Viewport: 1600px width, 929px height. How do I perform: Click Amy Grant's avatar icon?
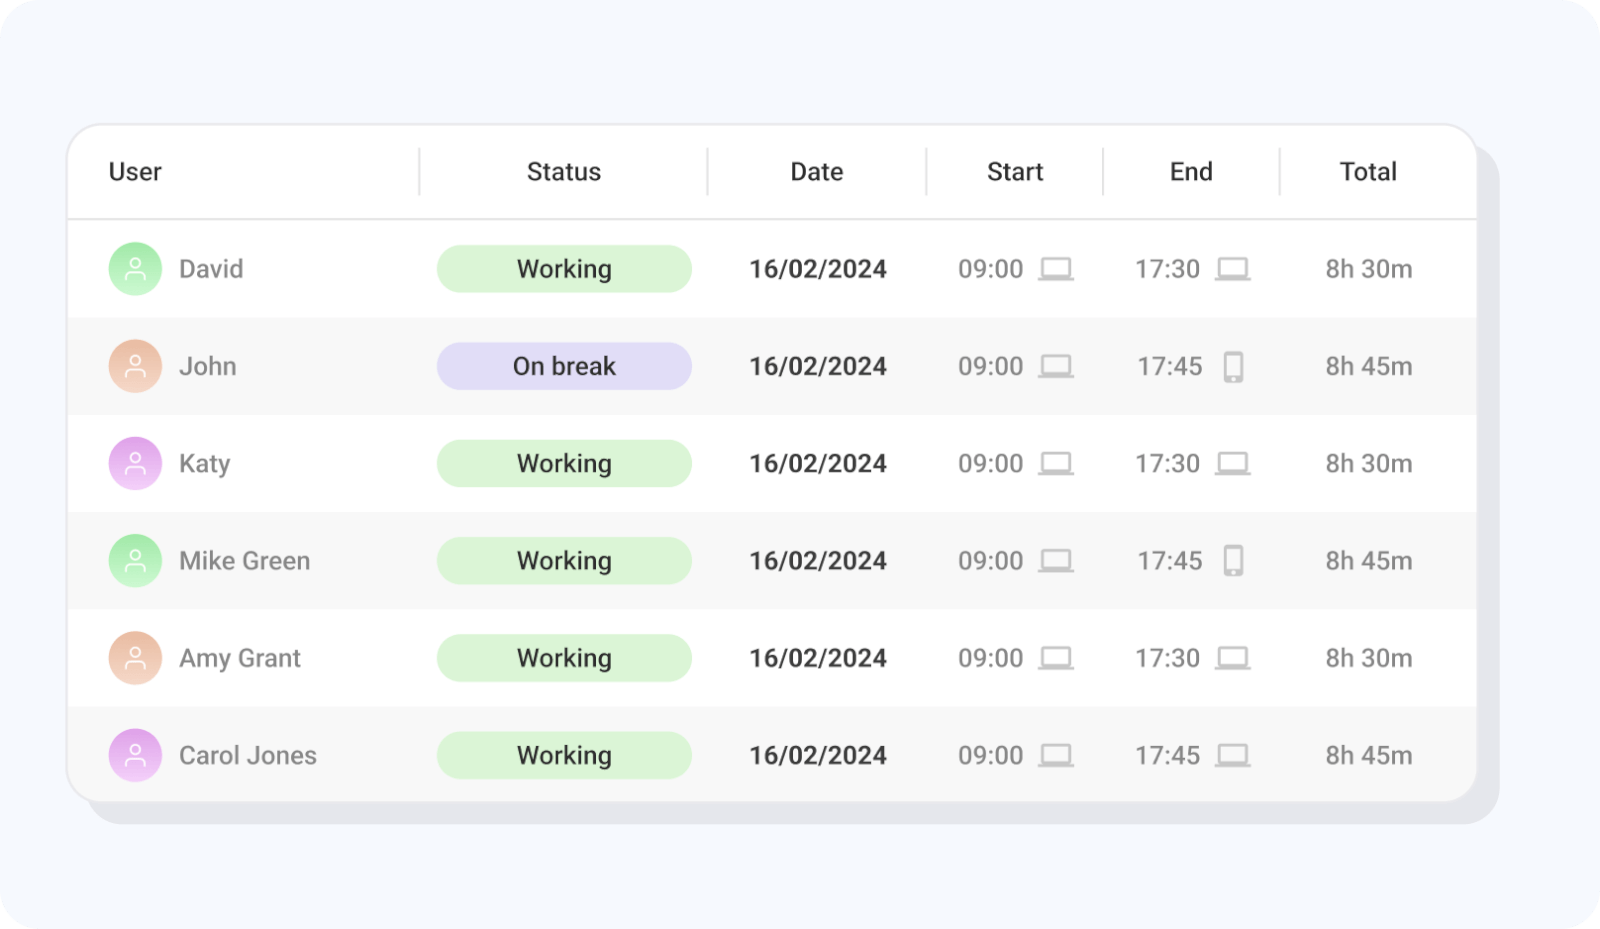coord(135,658)
